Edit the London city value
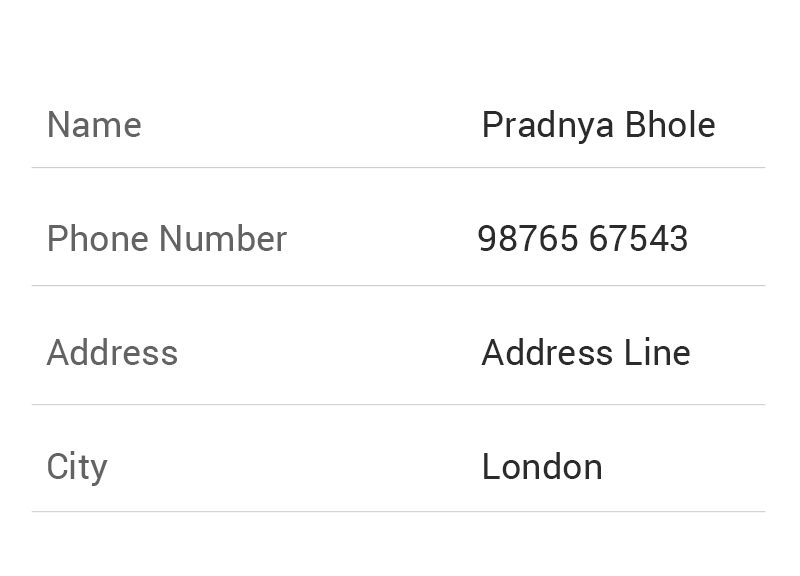 [x=542, y=466]
